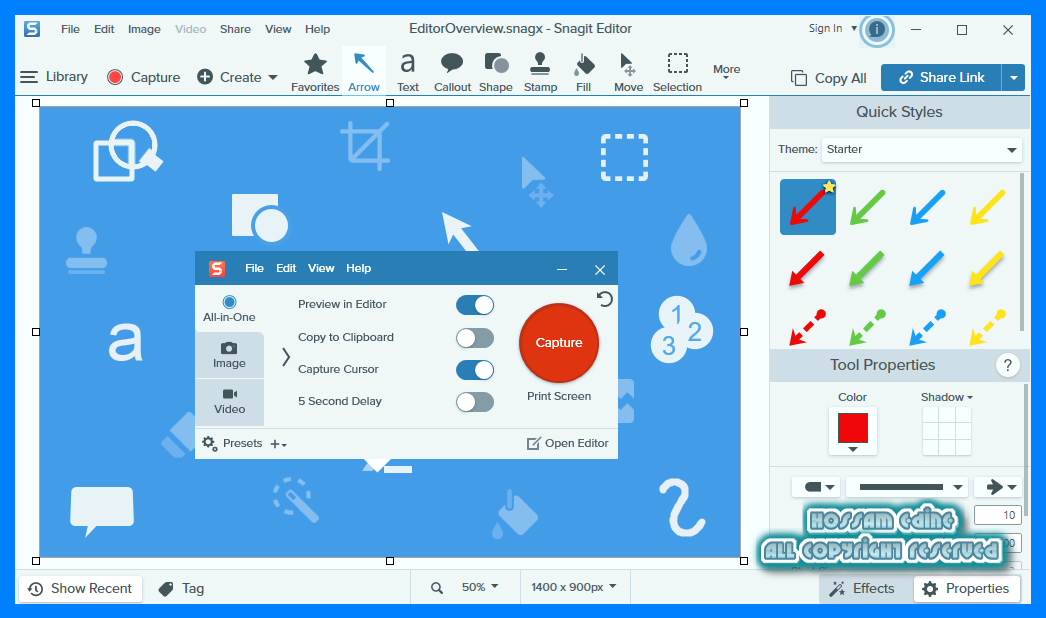Select the All-in-One capture mode
This screenshot has height=618, width=1046.
(x=229, y=309)
